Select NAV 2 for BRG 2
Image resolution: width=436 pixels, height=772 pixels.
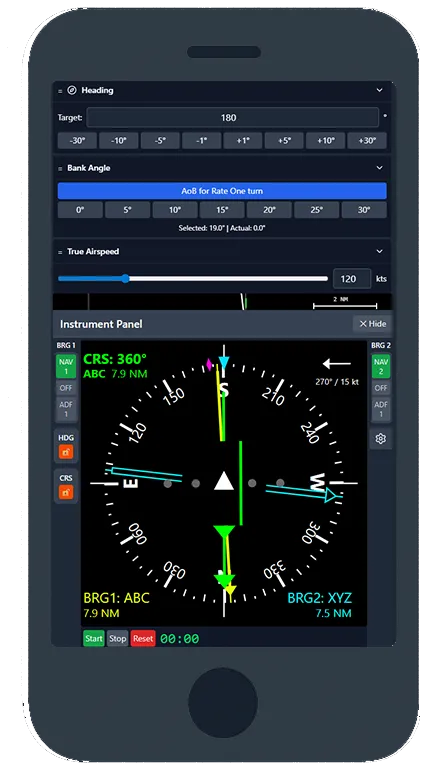coord(380,366)
